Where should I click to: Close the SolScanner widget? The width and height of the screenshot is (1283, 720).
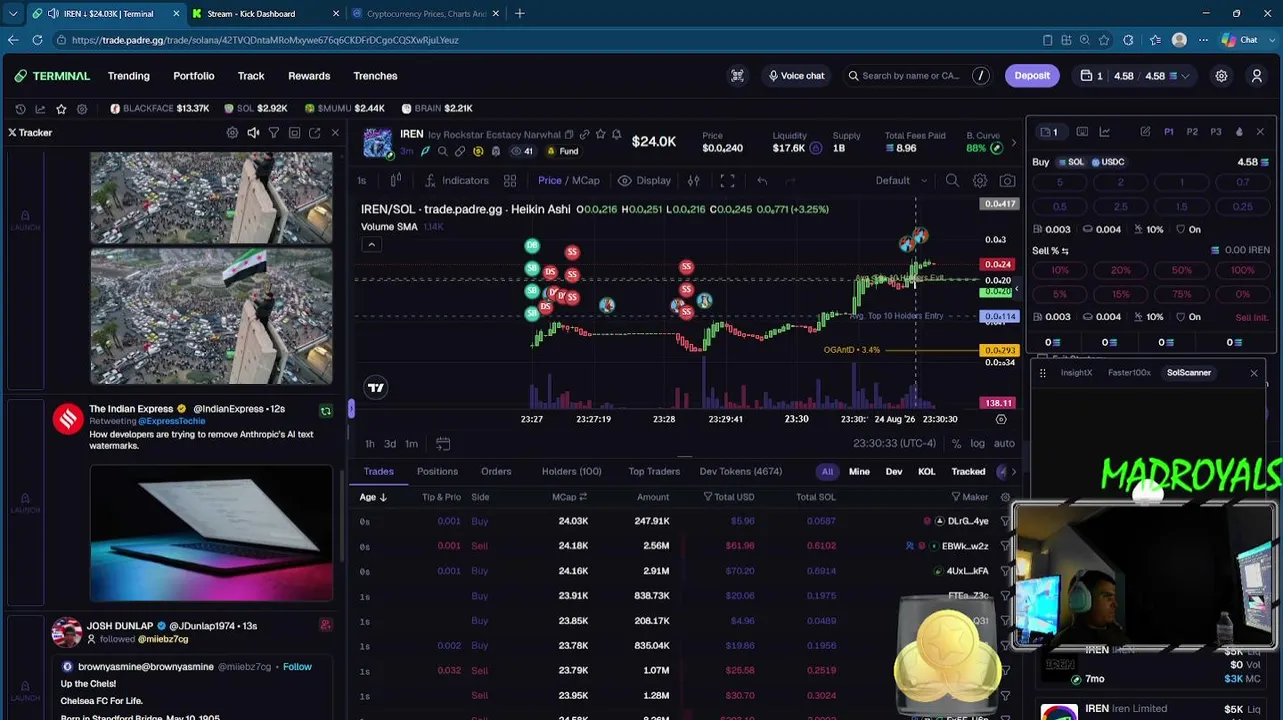pos(1254,373)
